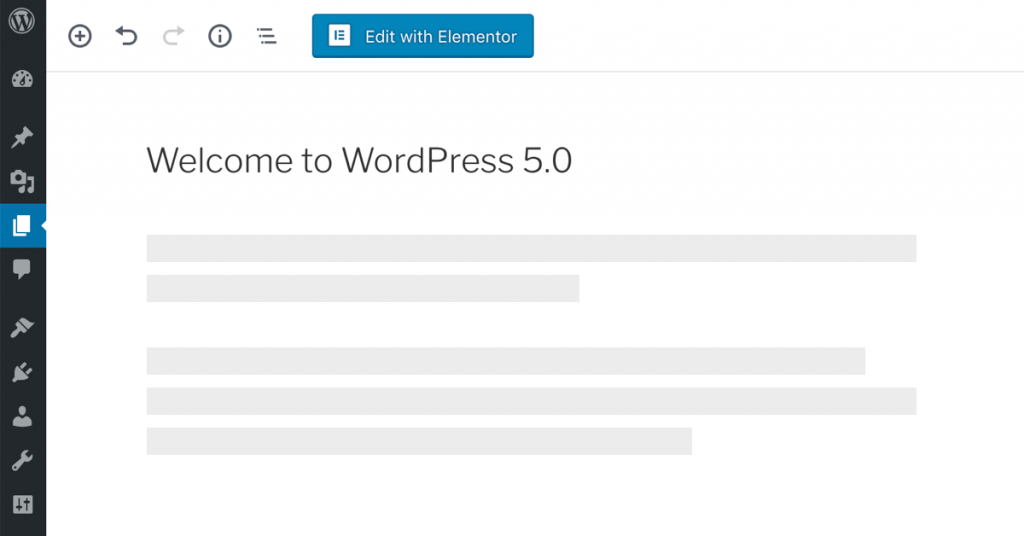Open Appearance via the paintbrush icon
Image resolution: width=1024 pixels, height=536 pixels.
click(22, 327)
